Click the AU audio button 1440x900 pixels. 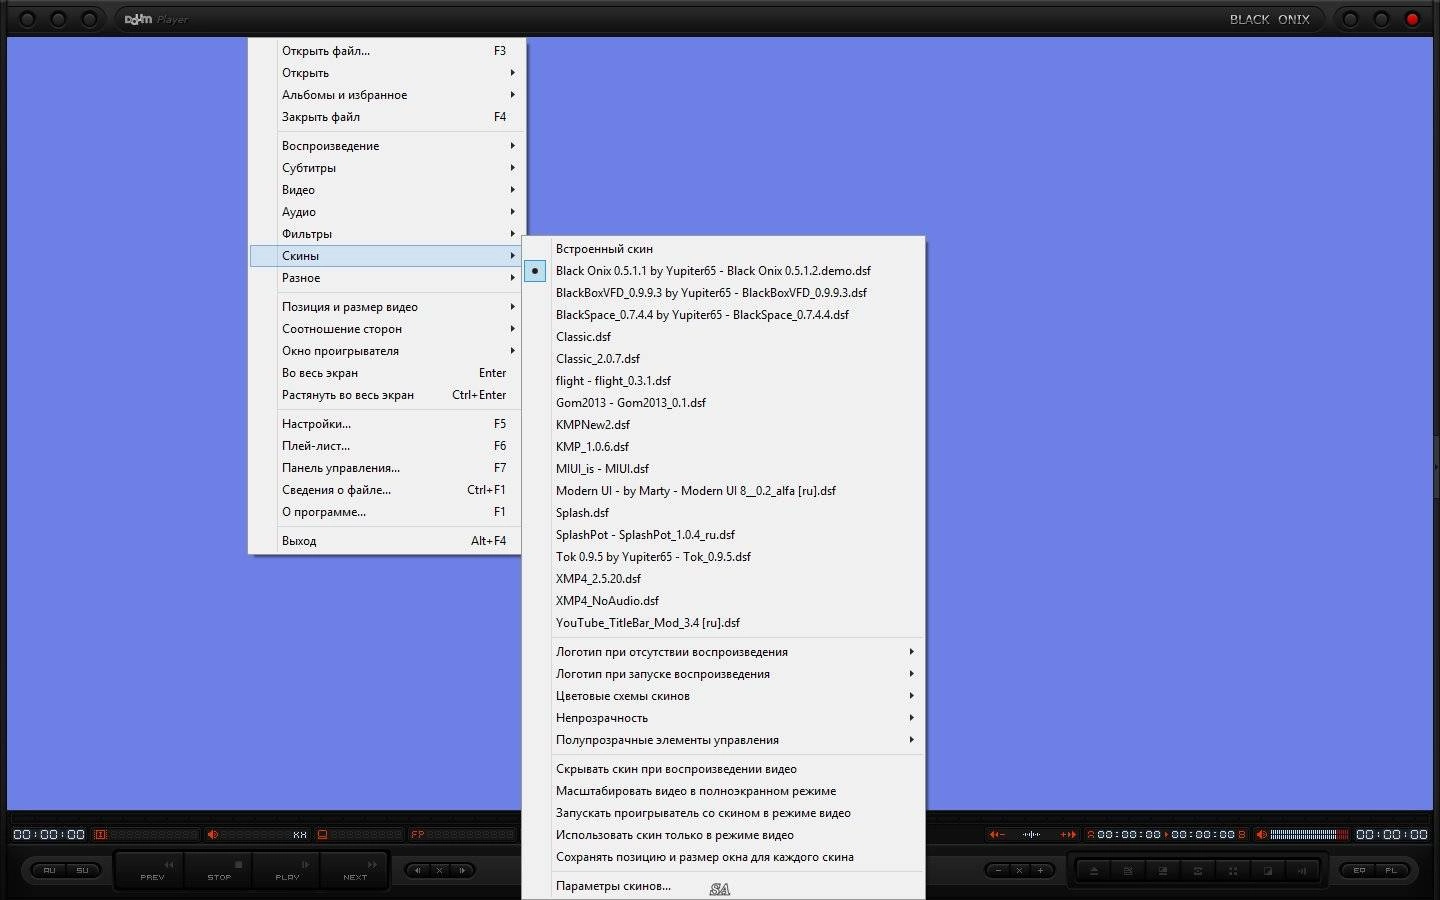tap(49, 870)
